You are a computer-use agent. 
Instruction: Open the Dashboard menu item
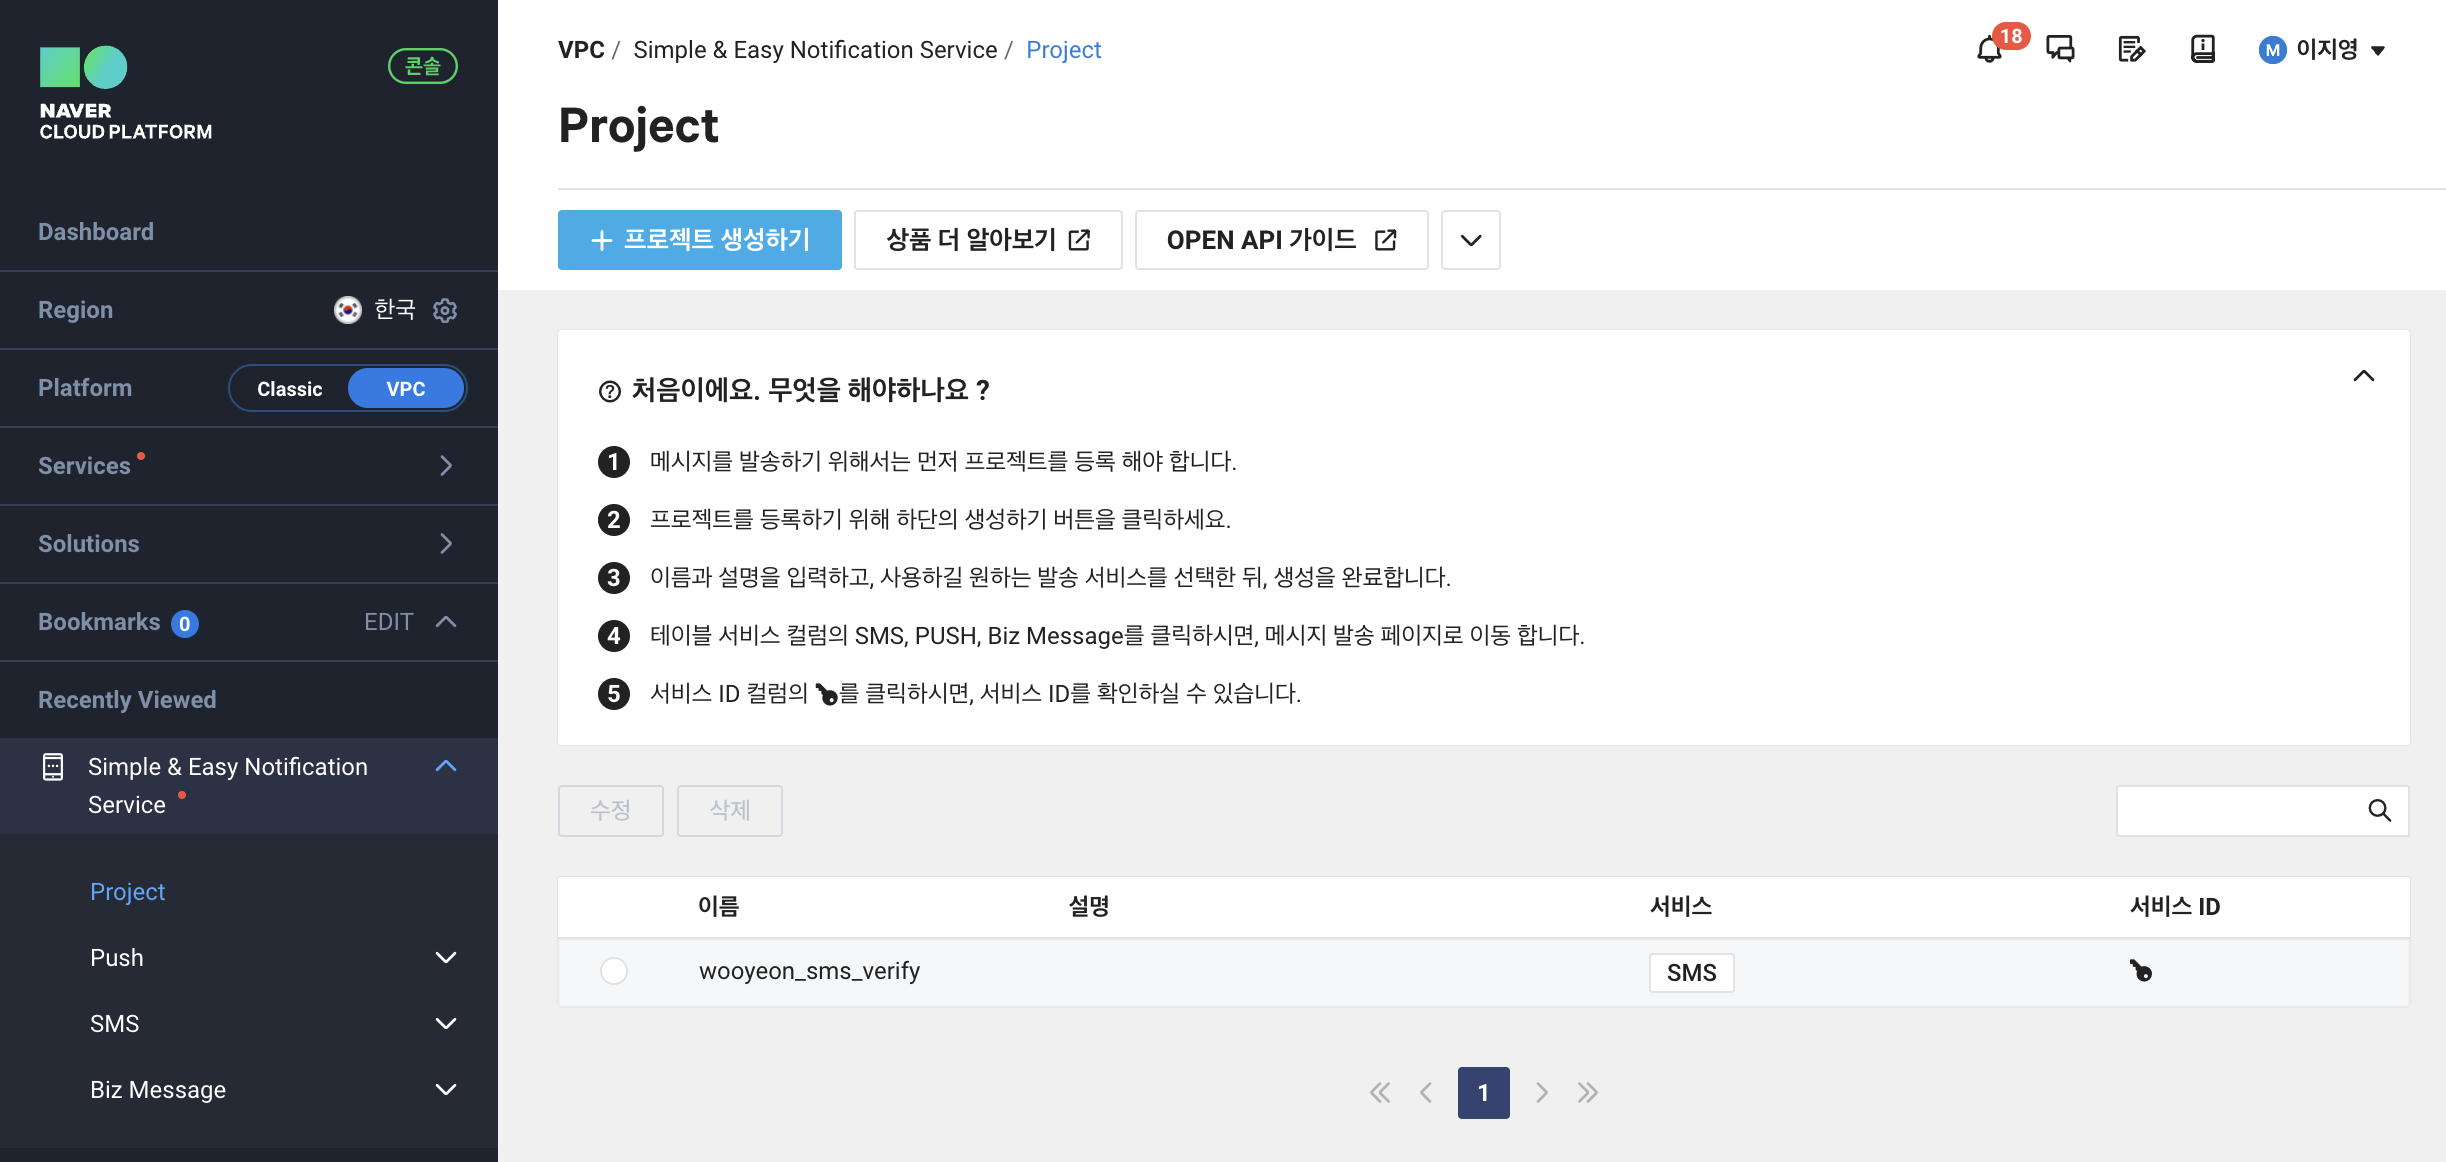pos(96,232)
